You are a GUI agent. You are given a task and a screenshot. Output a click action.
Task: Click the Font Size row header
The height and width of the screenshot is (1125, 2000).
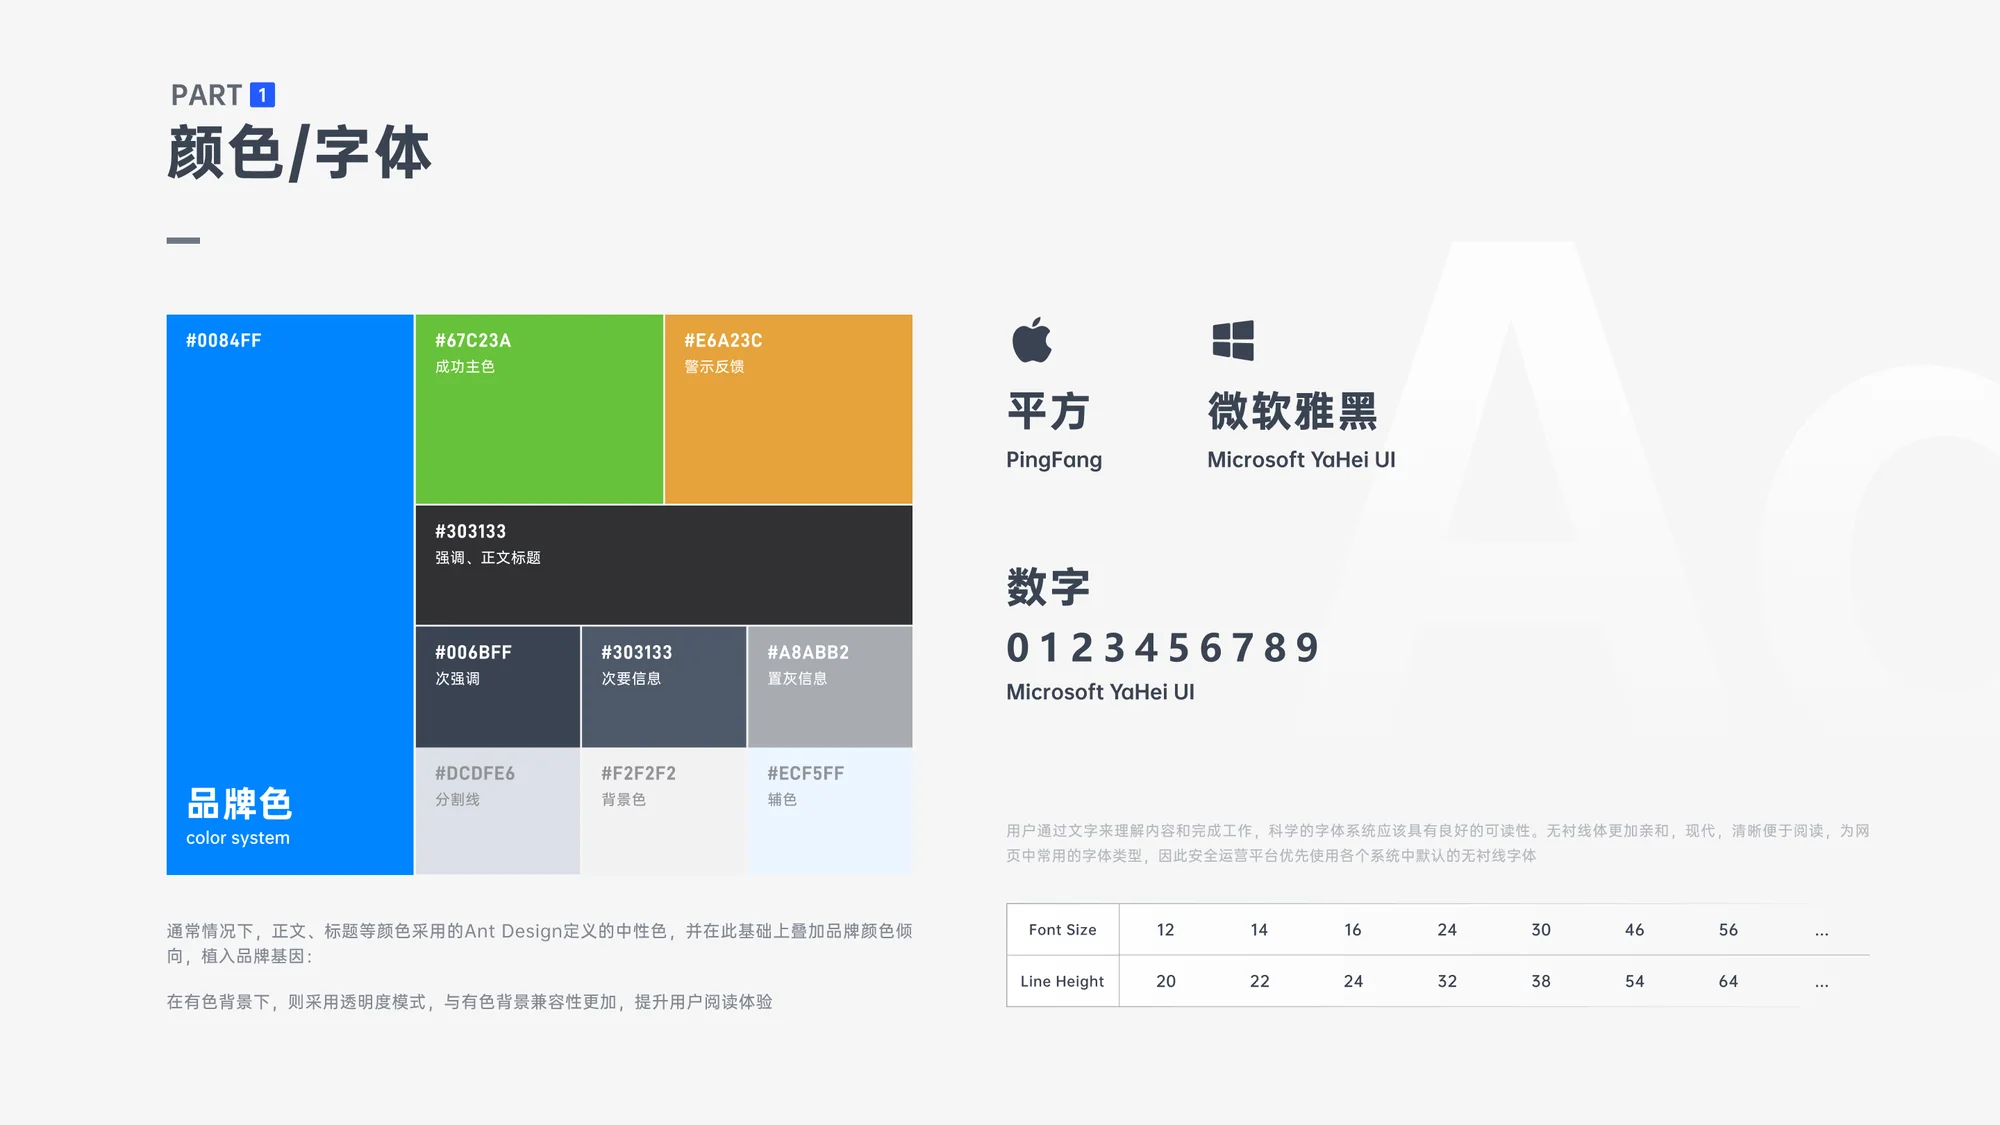1063,930
